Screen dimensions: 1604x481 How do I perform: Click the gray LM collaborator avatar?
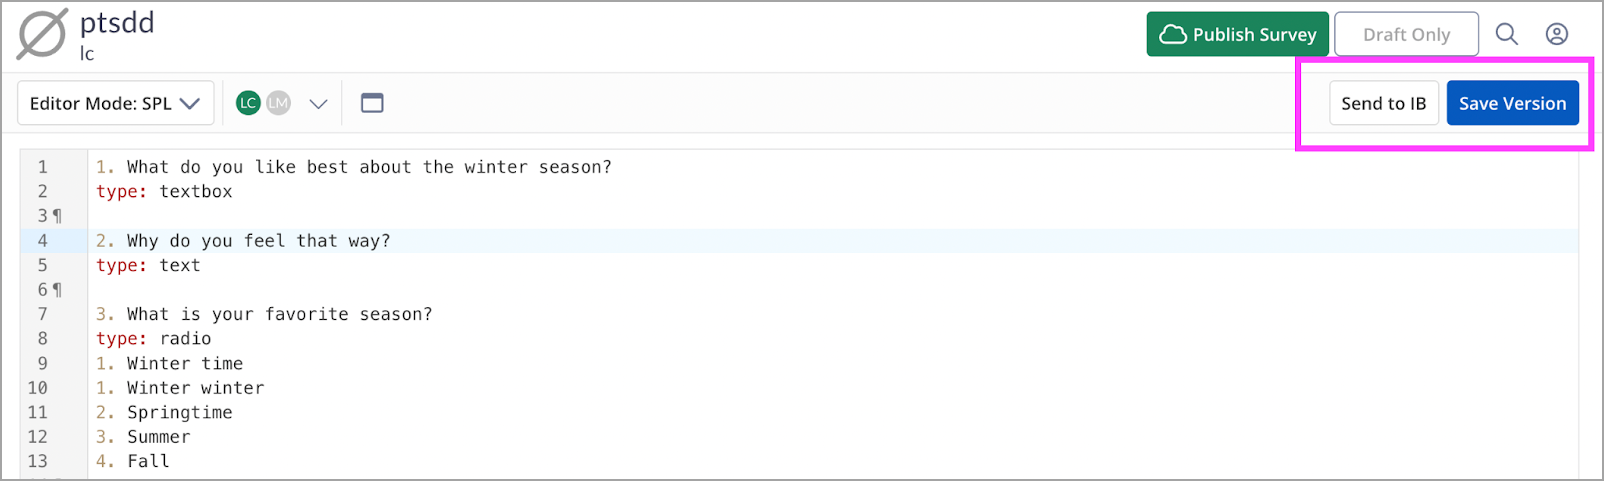[278, 103]
